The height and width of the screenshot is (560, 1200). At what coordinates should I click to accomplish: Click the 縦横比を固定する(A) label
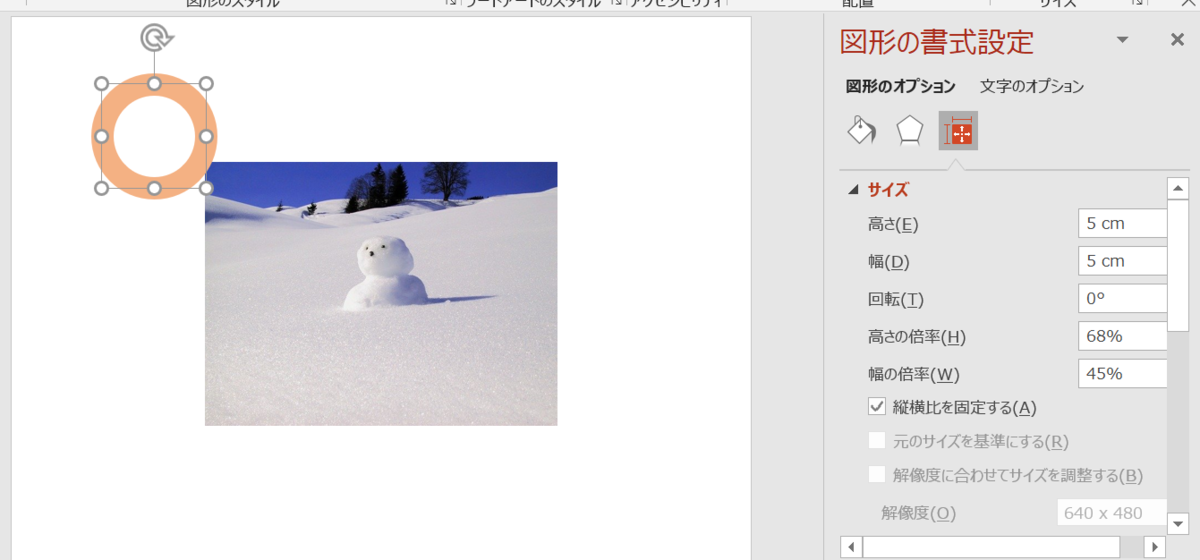click(x=965, y=407)
